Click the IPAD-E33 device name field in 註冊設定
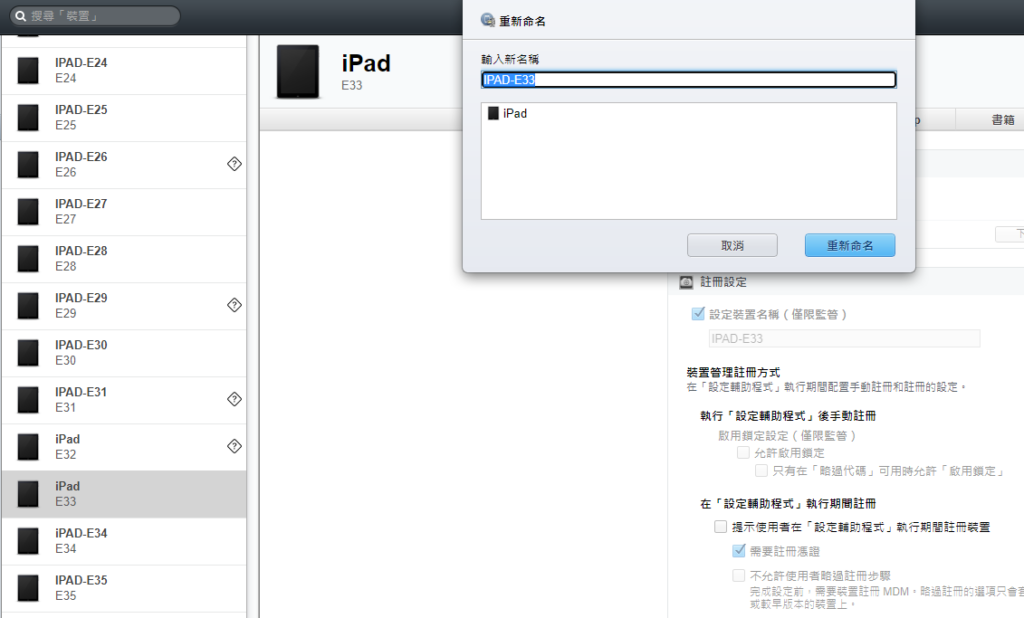Viewport: 1024px width, 618px height. (x=844, y=338)
